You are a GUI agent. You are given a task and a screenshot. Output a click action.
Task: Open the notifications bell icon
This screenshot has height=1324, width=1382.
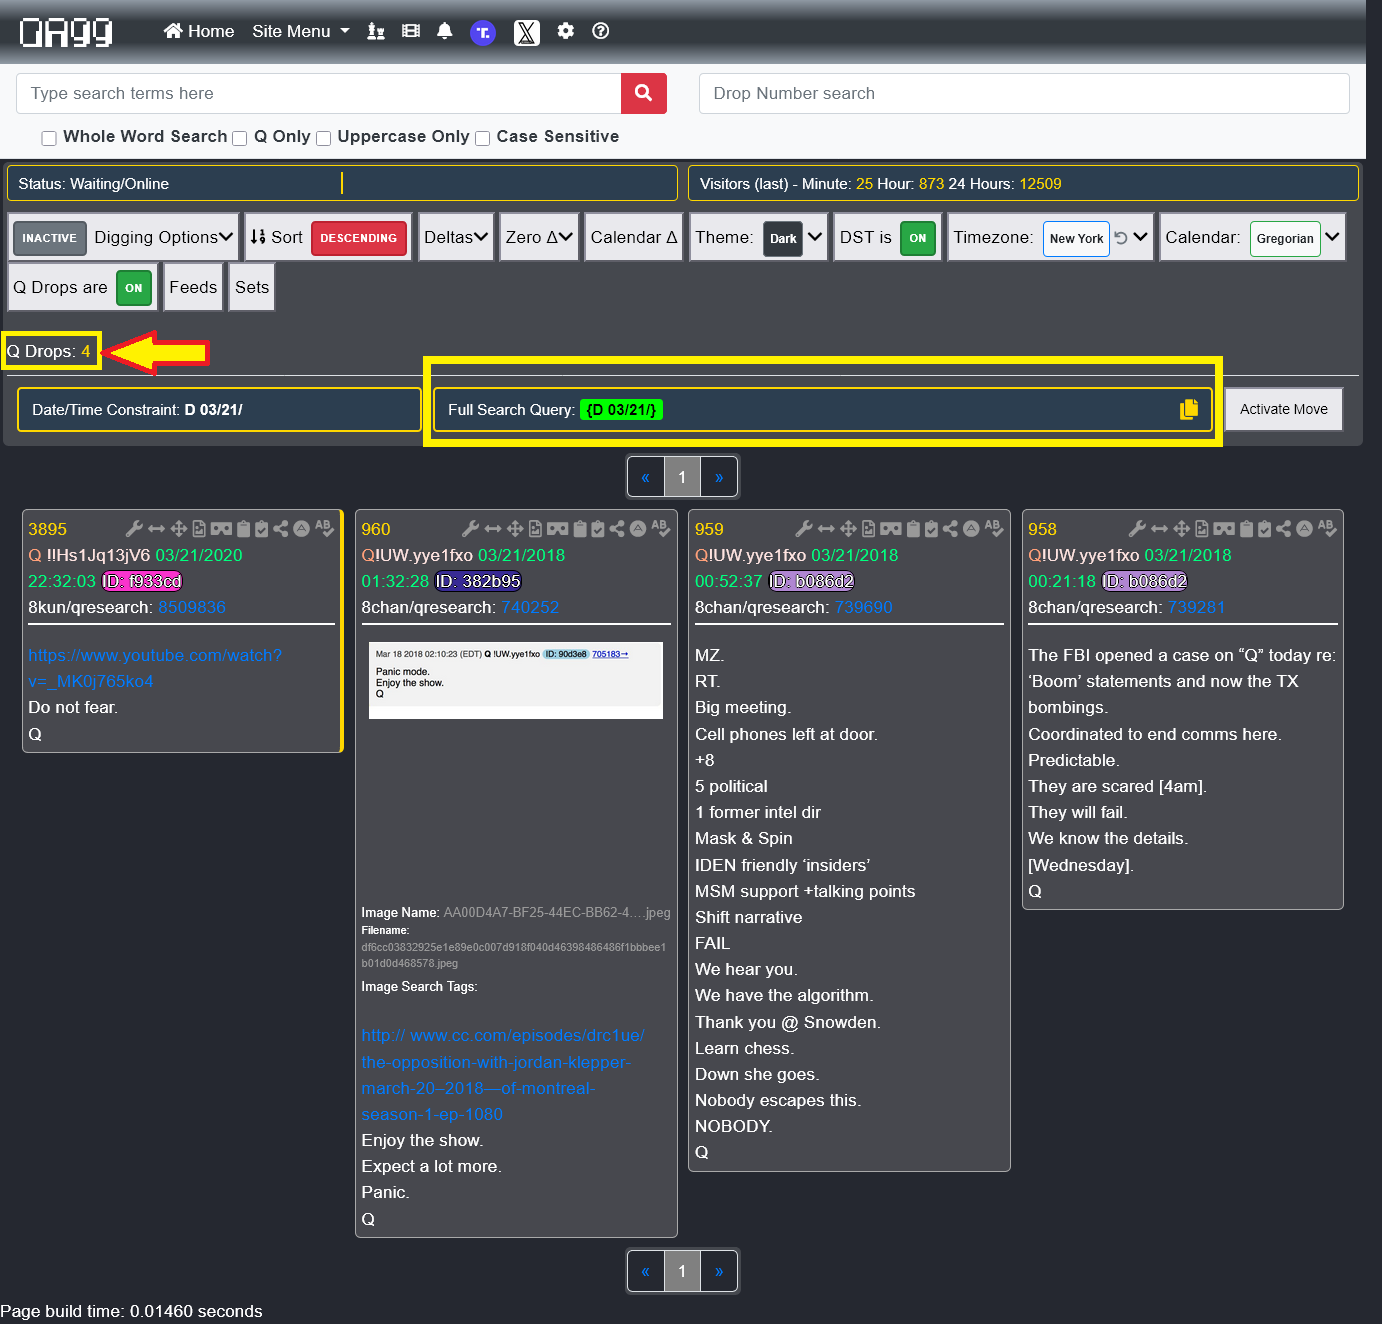coord(445,31)
